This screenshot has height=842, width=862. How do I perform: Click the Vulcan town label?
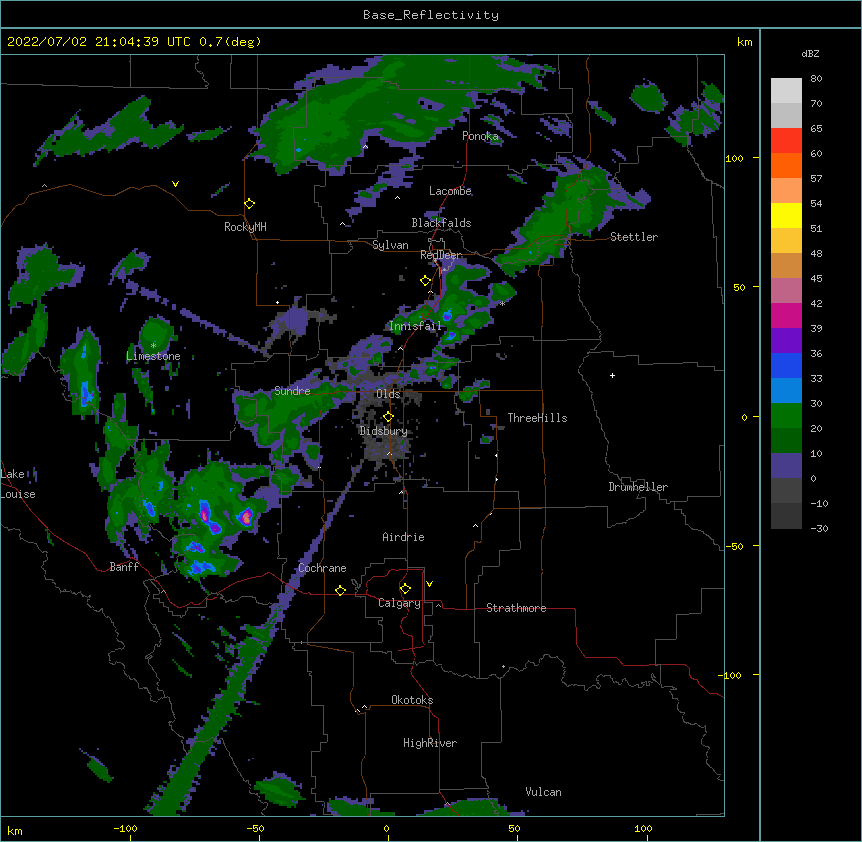pos(543,792)
